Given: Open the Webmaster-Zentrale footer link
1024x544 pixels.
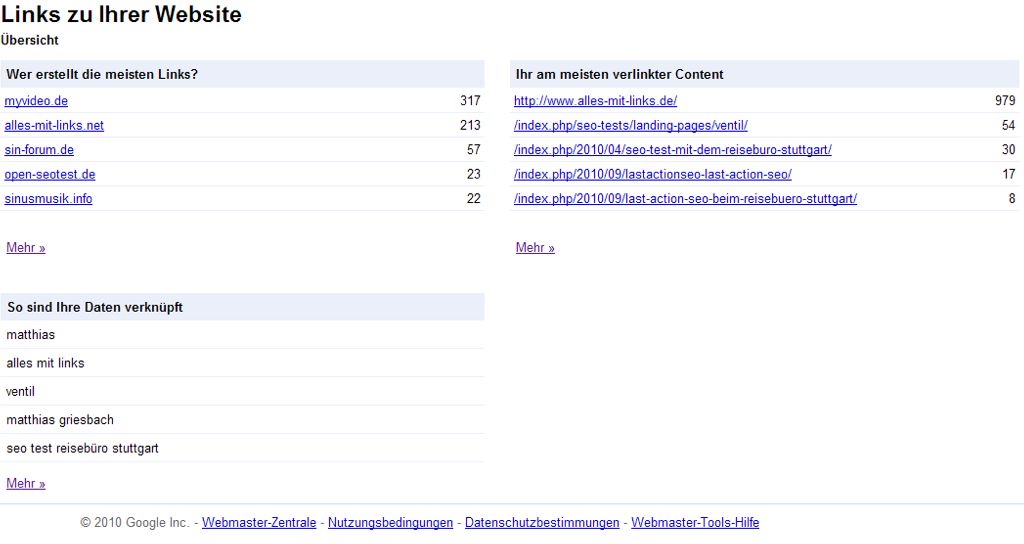Looking at the screenshot, I should coord(259,522).
